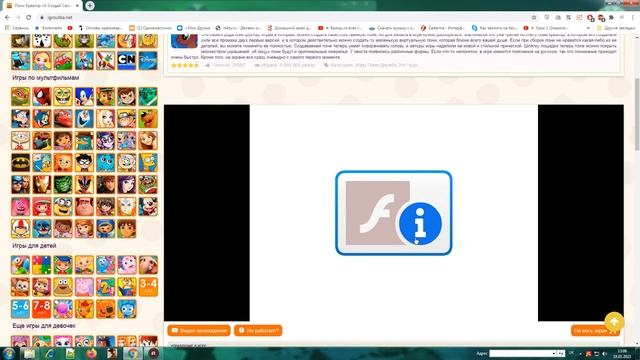640x360 pixels.
Task: Open games for ages 5-6 icon
Action: click(20, 309)
